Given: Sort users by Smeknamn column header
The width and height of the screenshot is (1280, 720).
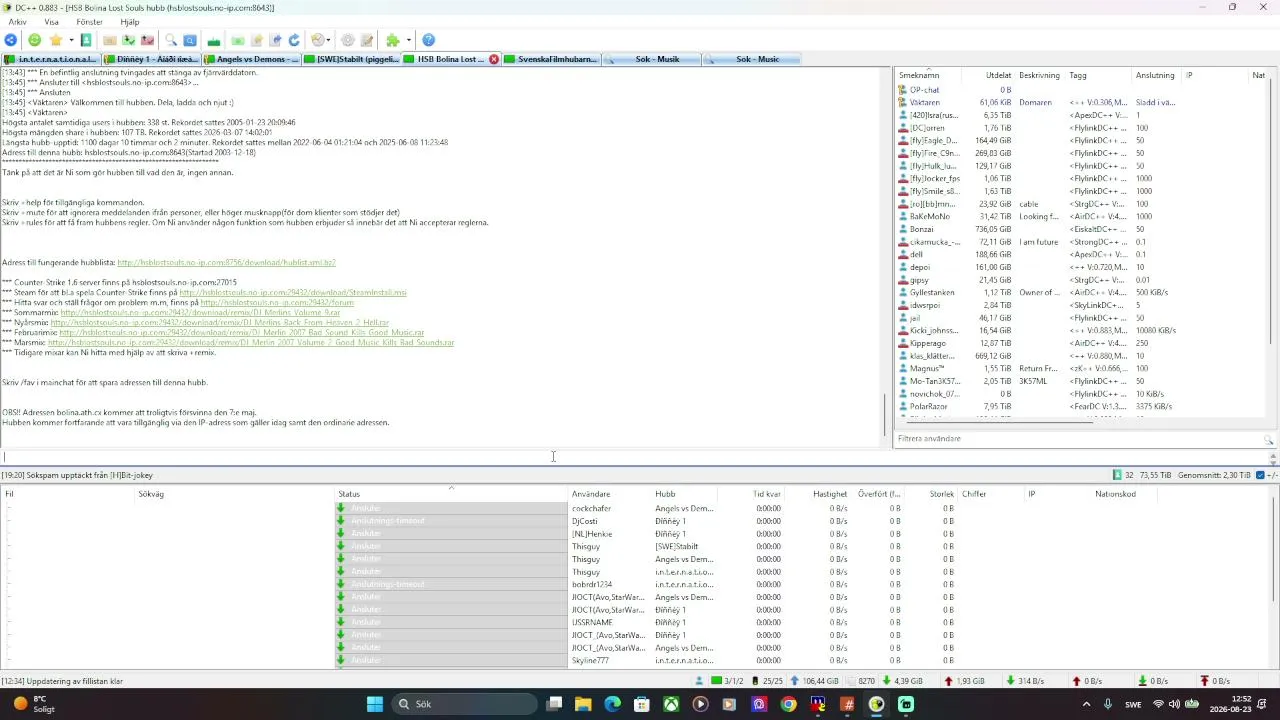Looking at the screenshot, I should click(928, 75).
